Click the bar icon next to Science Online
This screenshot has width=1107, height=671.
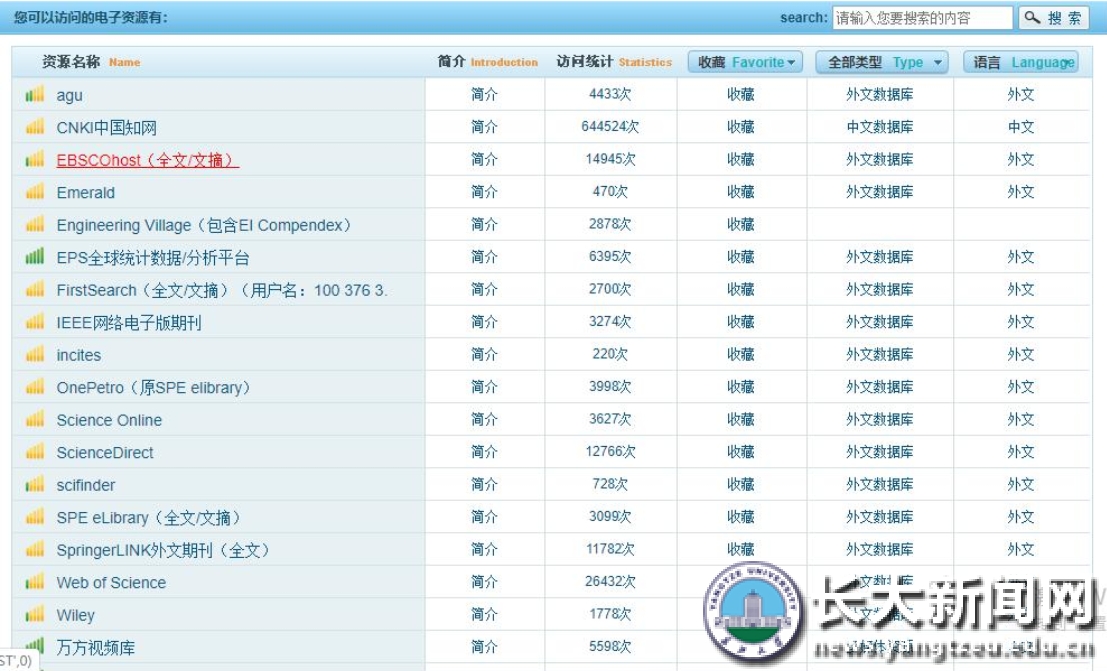pos(35,419)
